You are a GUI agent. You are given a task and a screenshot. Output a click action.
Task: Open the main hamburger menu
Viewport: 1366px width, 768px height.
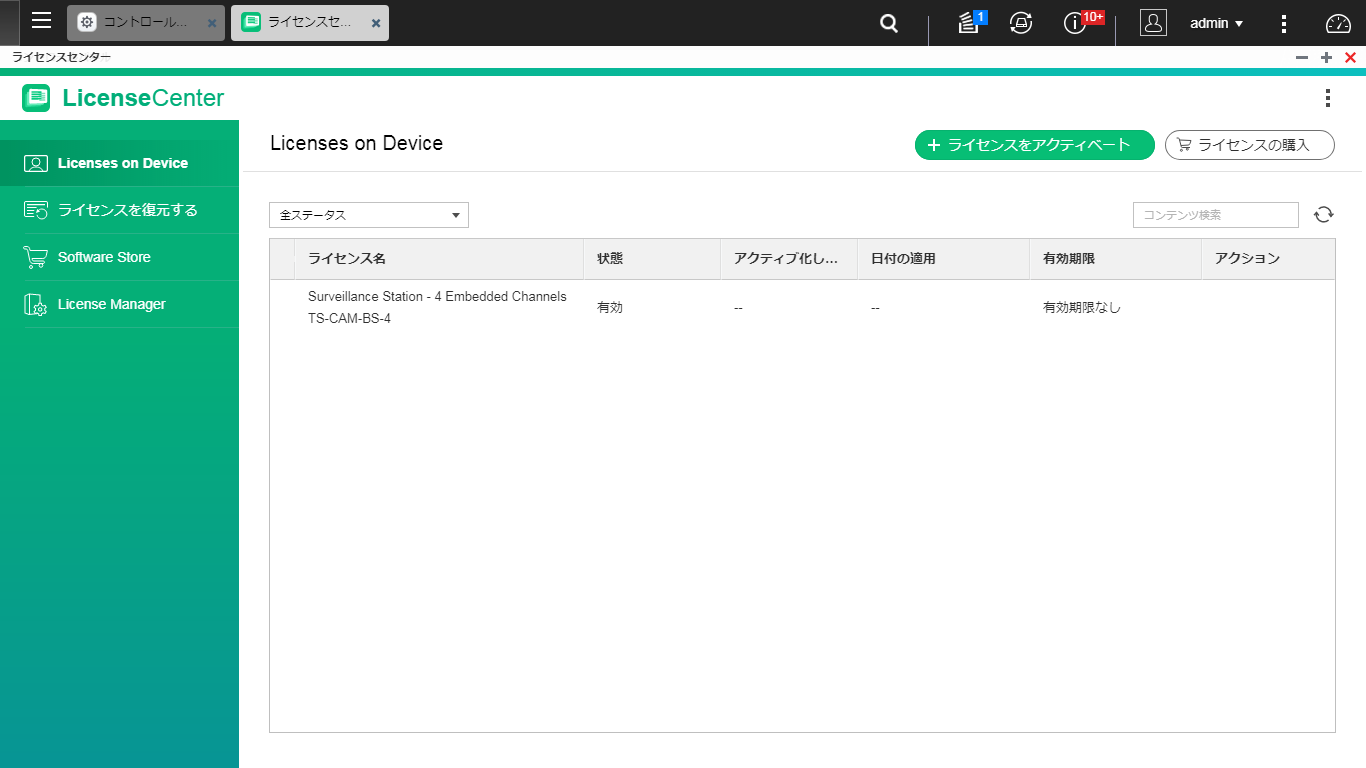(41, 21)
